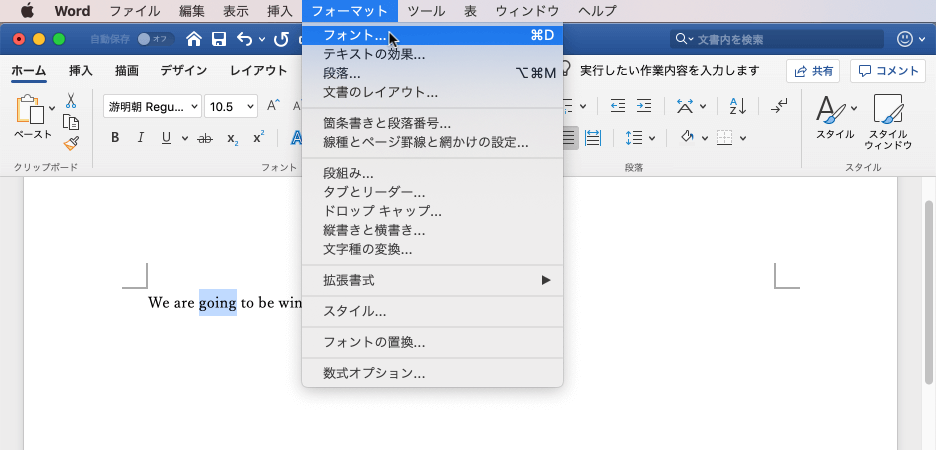Open the Style Window (スタイル ウィンドウ)
The image size is (936, 450).
[x=888, y=122]
